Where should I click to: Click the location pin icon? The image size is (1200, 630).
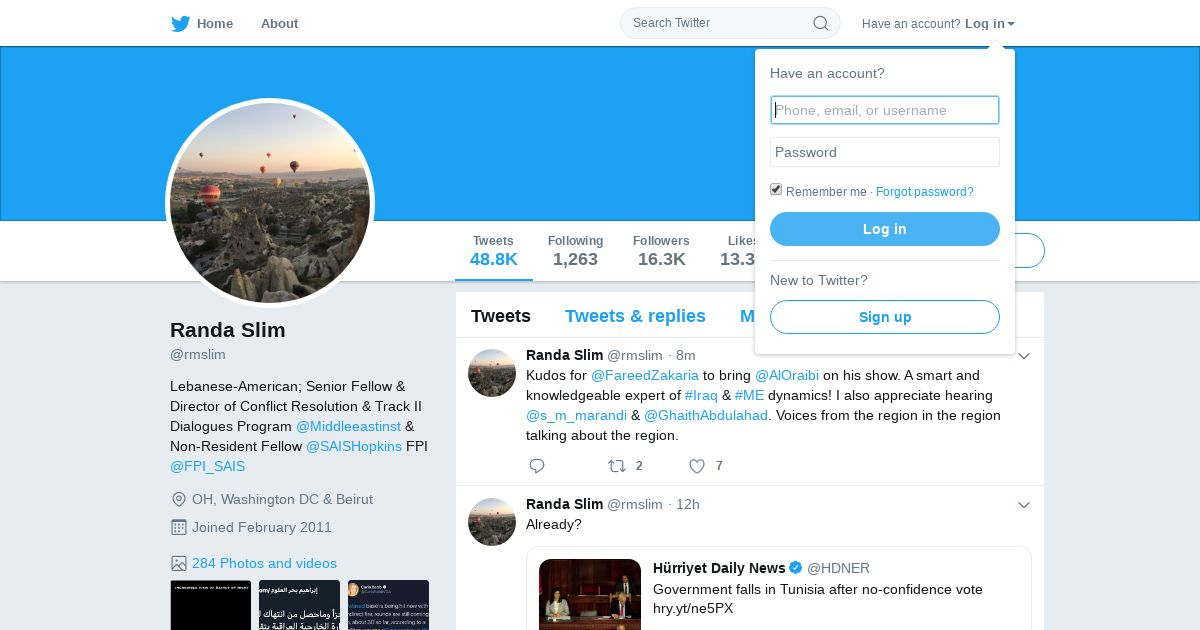(179, 499)
